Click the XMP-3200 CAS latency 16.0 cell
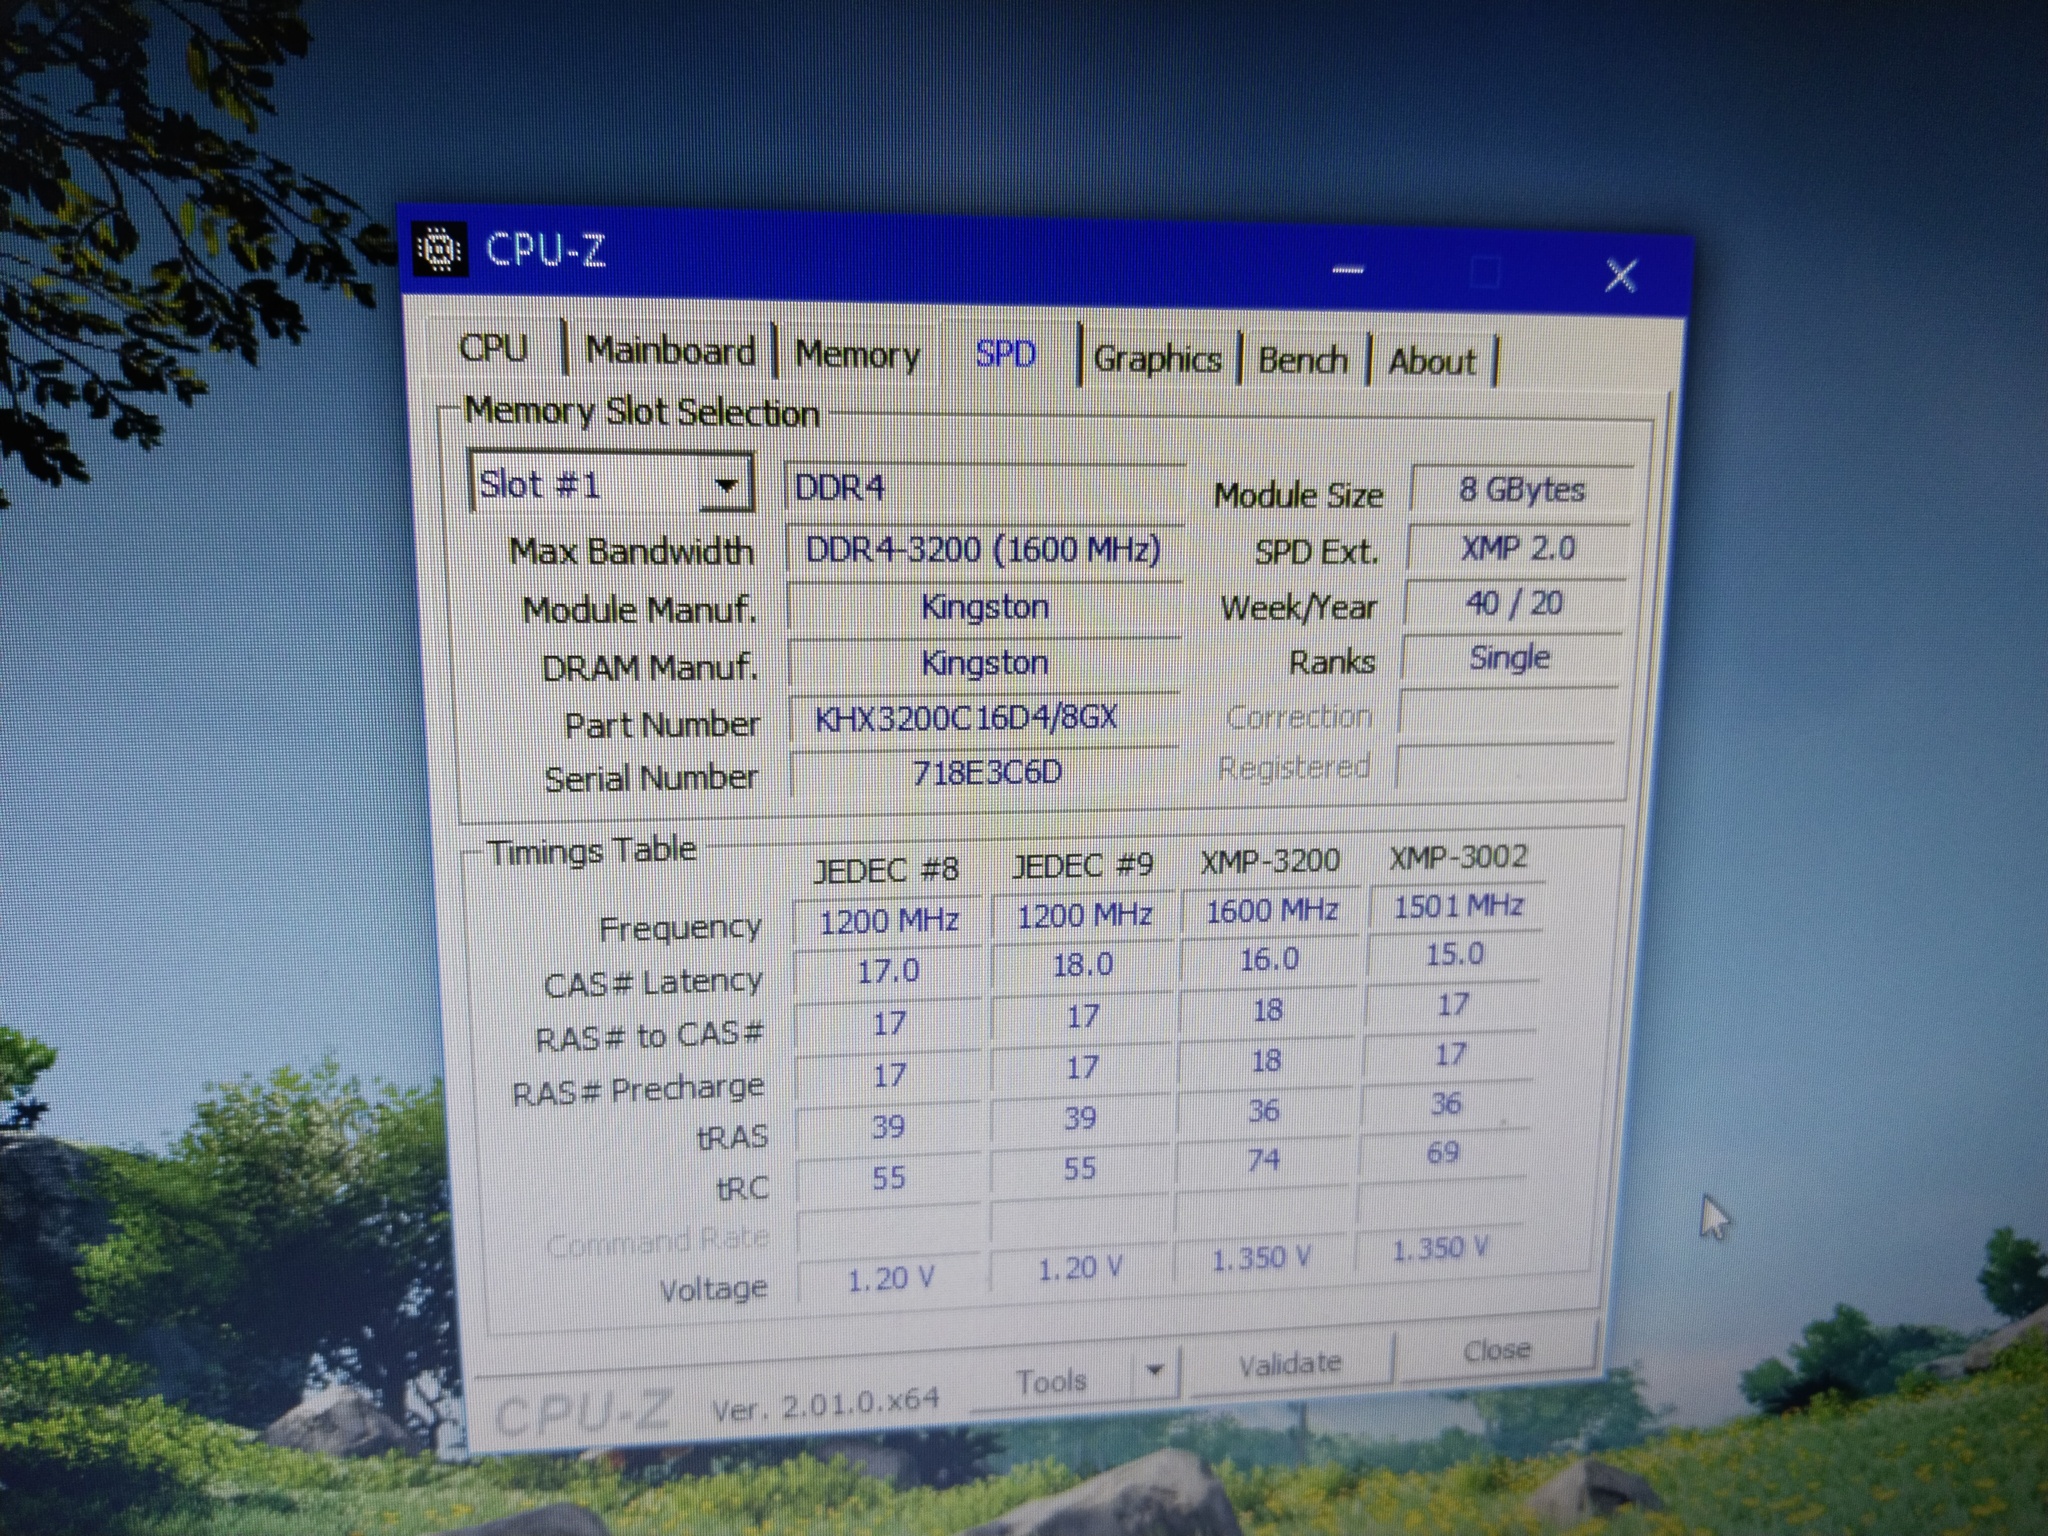 [x=1269, y=960]
